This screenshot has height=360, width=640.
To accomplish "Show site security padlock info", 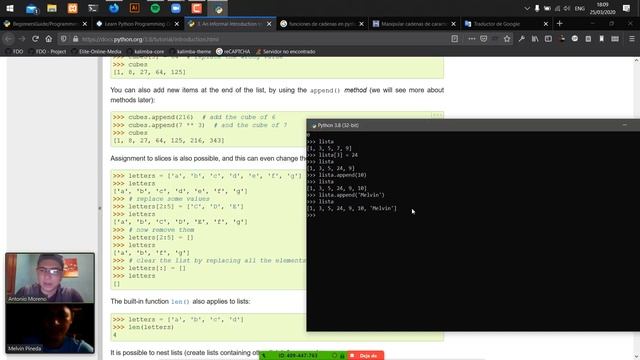I will coord(75,39).
